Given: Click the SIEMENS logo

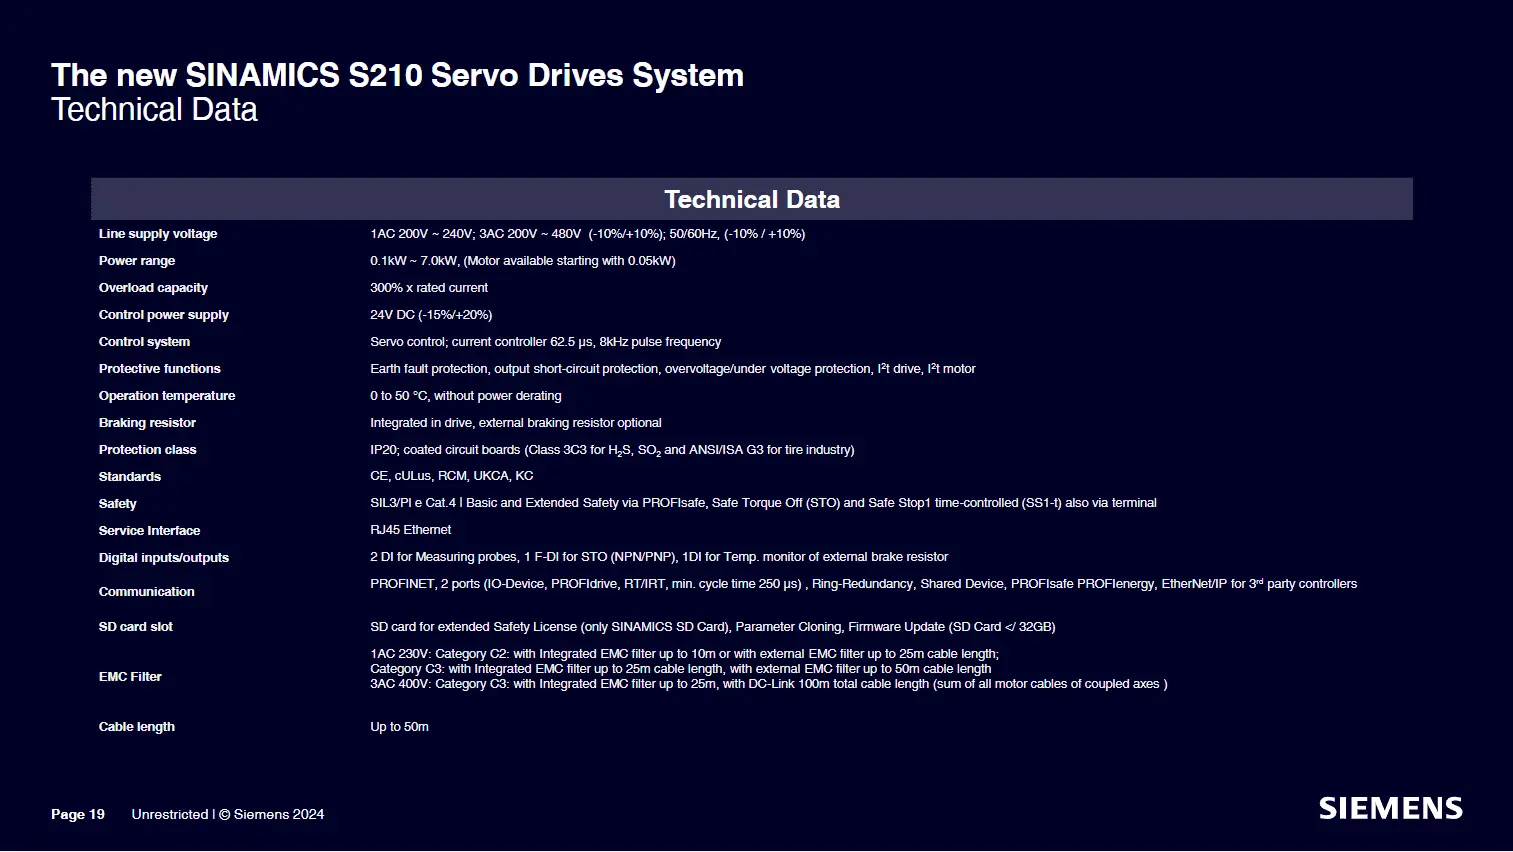Looking at the screenshot, I should [x=1390, y=808].
